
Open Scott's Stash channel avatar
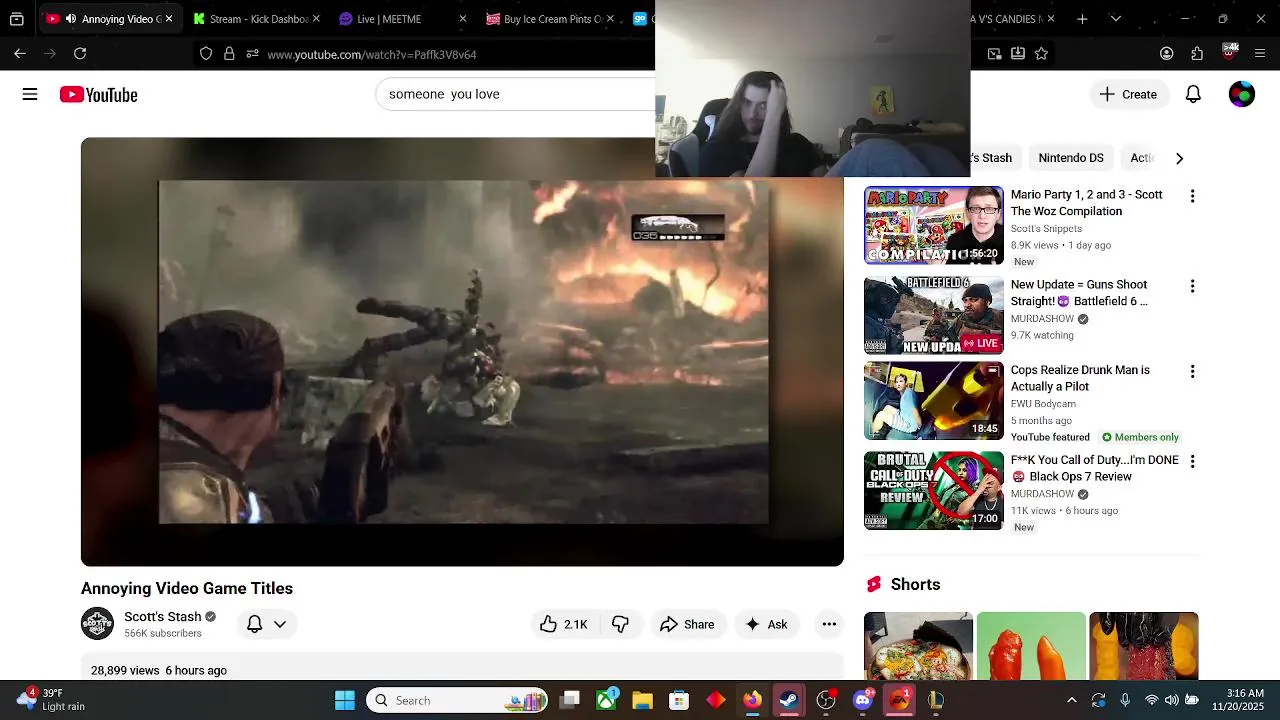click(97, 624)
